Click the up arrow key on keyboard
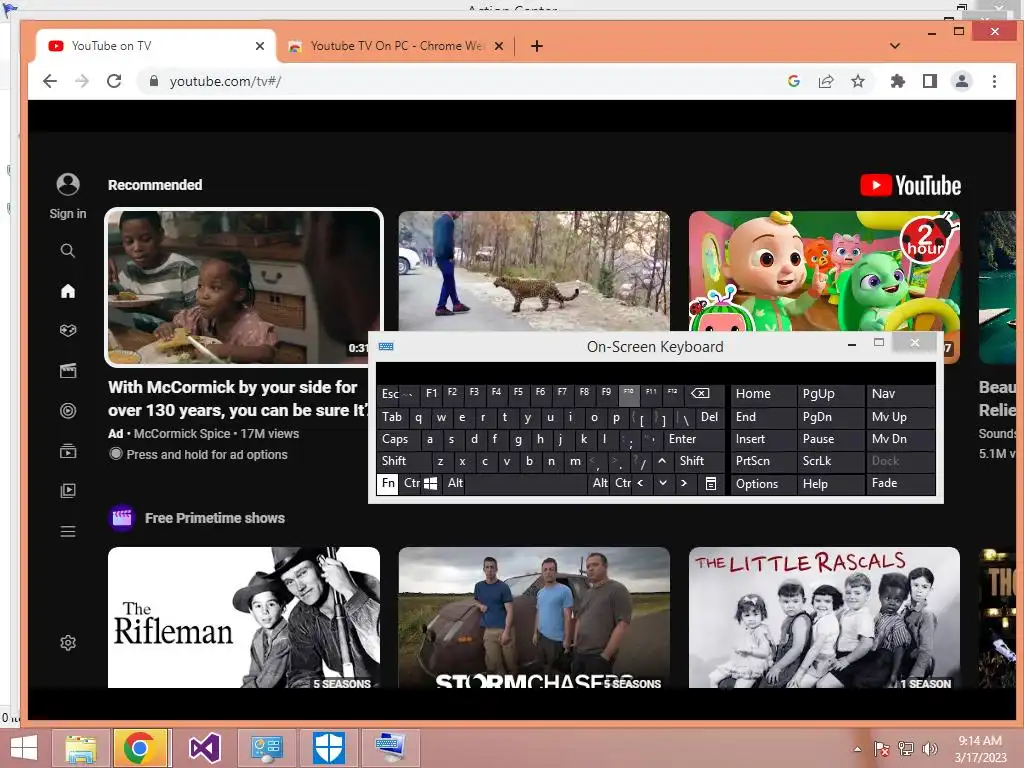The height and width of the screenshot is (768, 1024). 662,461
